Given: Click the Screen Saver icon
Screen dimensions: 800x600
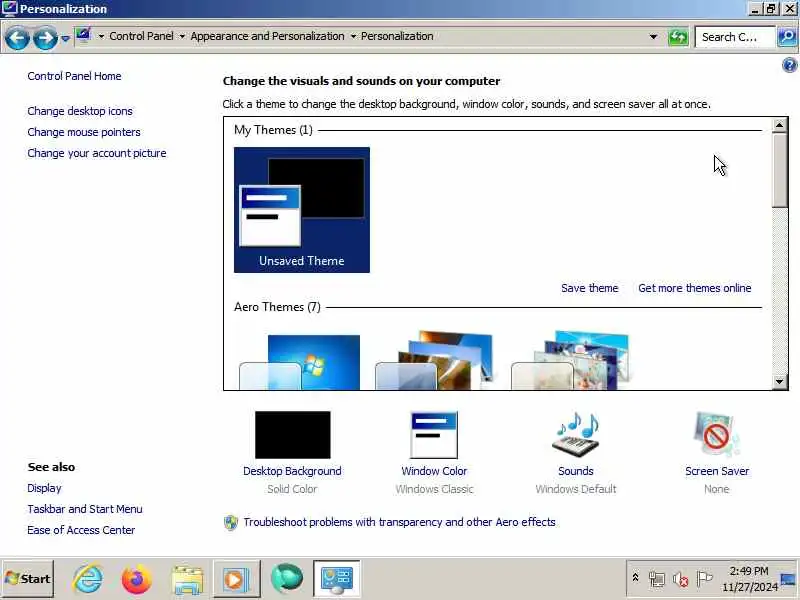Looking at the screenshot, I should pos(716,434).
